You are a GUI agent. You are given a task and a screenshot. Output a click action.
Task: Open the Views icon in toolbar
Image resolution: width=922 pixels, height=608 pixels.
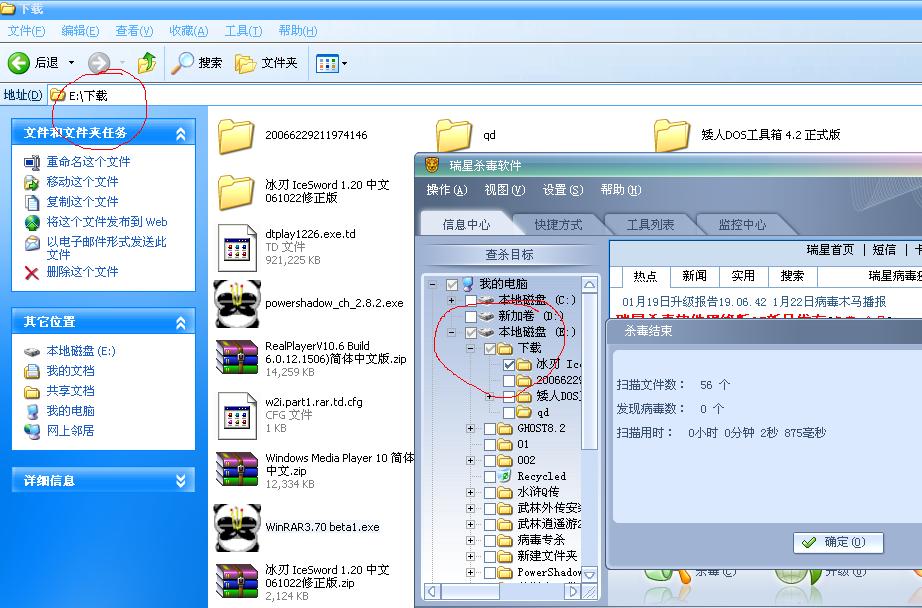(327, 63)
